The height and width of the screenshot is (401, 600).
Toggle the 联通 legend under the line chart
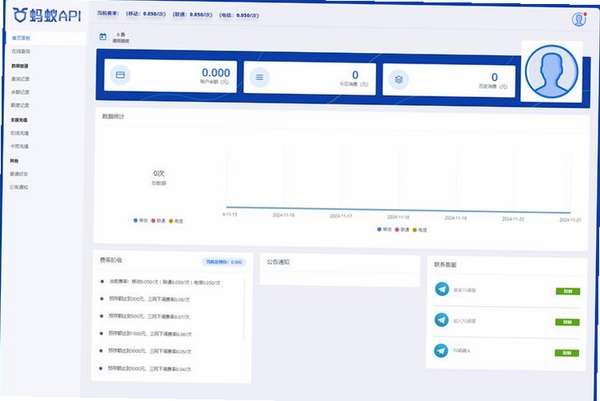click(402, 230)
